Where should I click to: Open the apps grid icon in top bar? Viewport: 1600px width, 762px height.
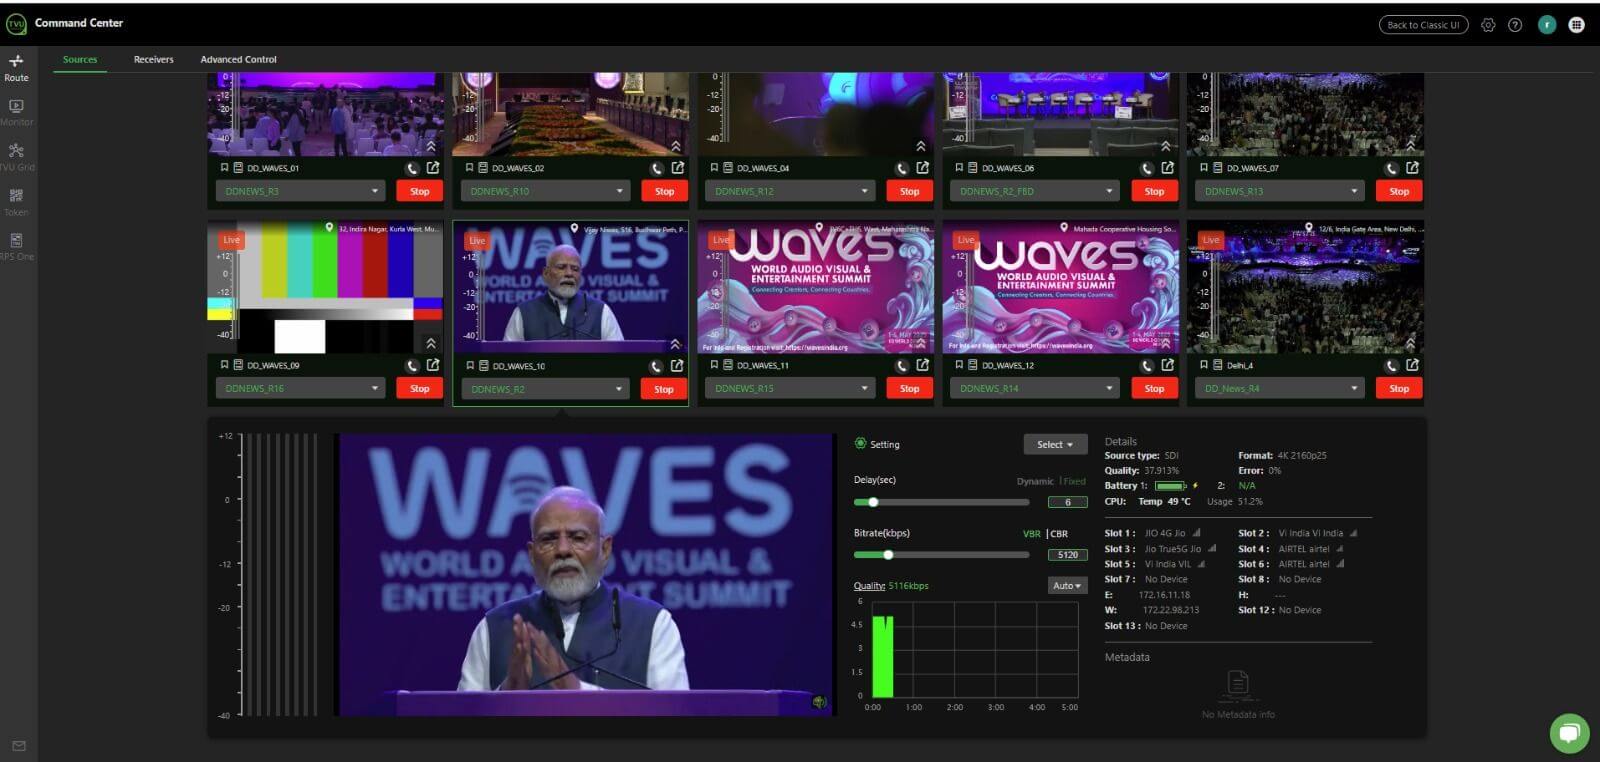click(1577, 25)
